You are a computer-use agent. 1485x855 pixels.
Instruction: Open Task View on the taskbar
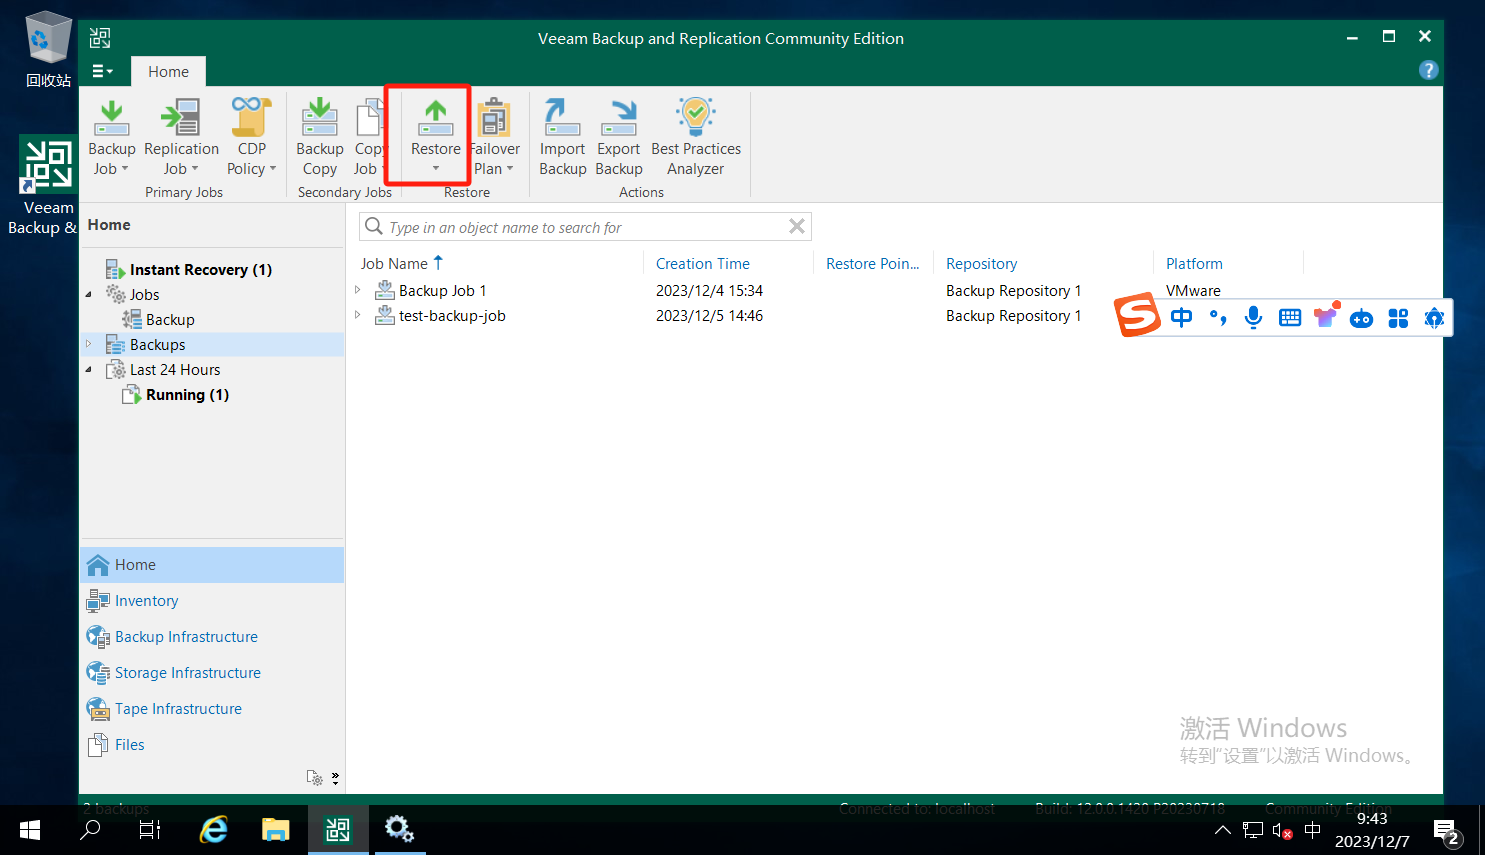click(150, 829)
